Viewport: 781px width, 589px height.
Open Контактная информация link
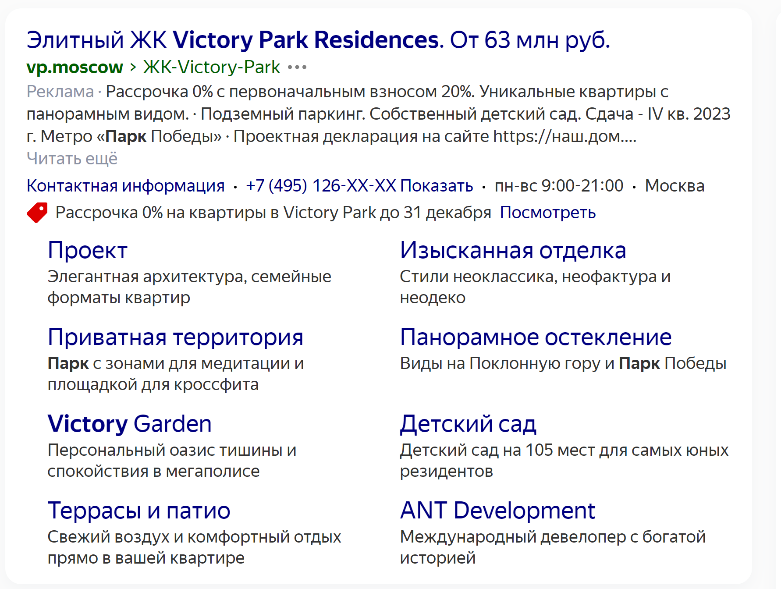[x=126, y=186]
